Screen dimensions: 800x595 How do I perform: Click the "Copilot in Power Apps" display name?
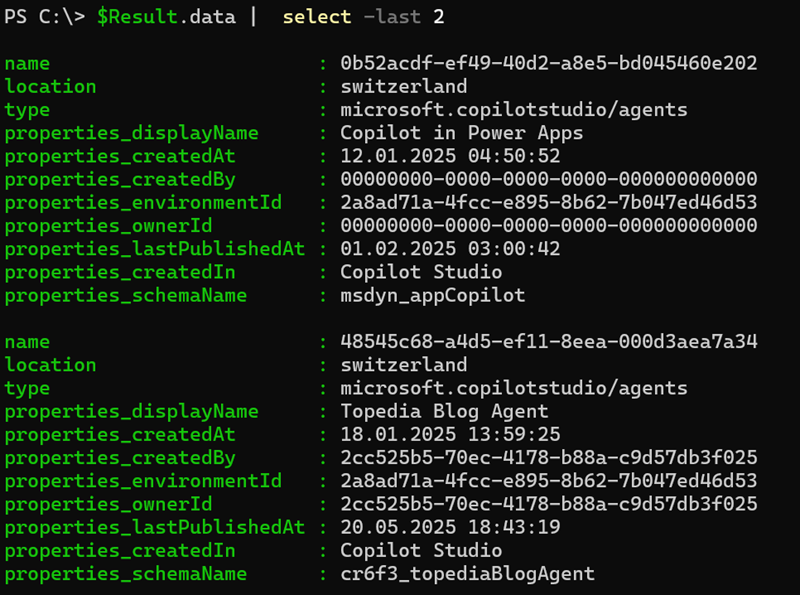[462, 133]
